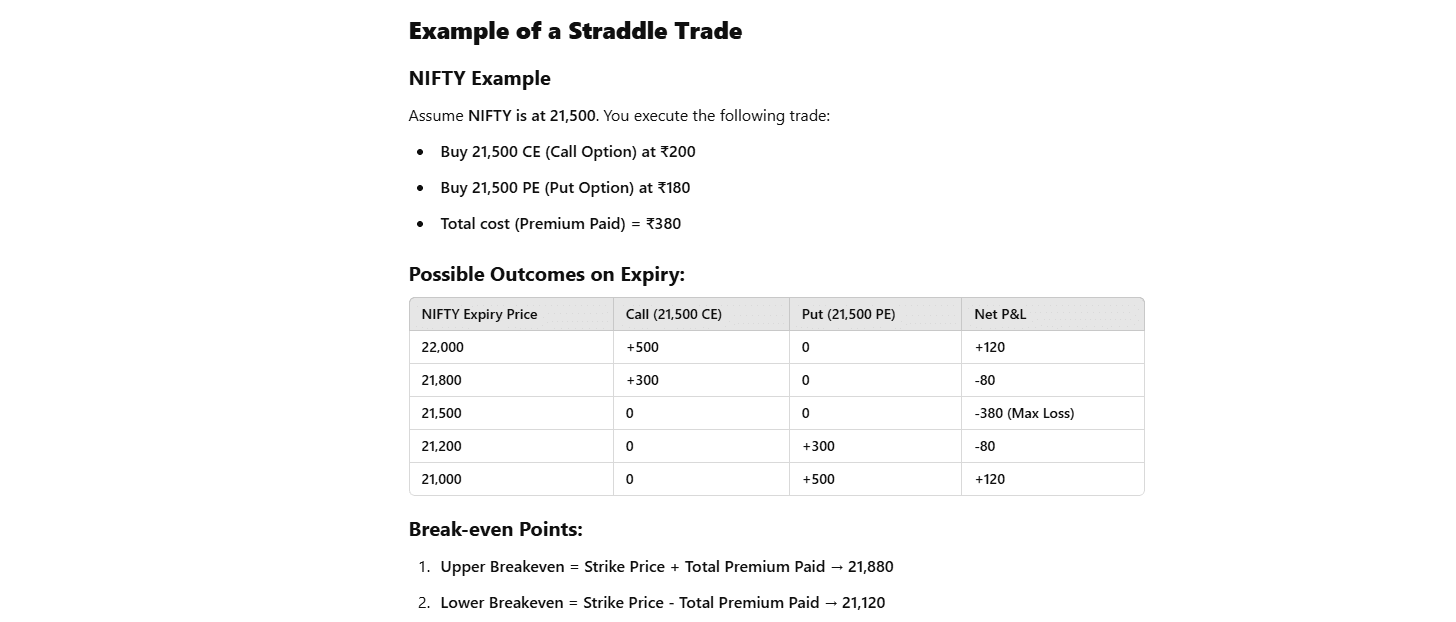This screenshot has width=1456, height=622.
Task: Click the 'Put (21,500 PE)' column header
Action: 849,314
